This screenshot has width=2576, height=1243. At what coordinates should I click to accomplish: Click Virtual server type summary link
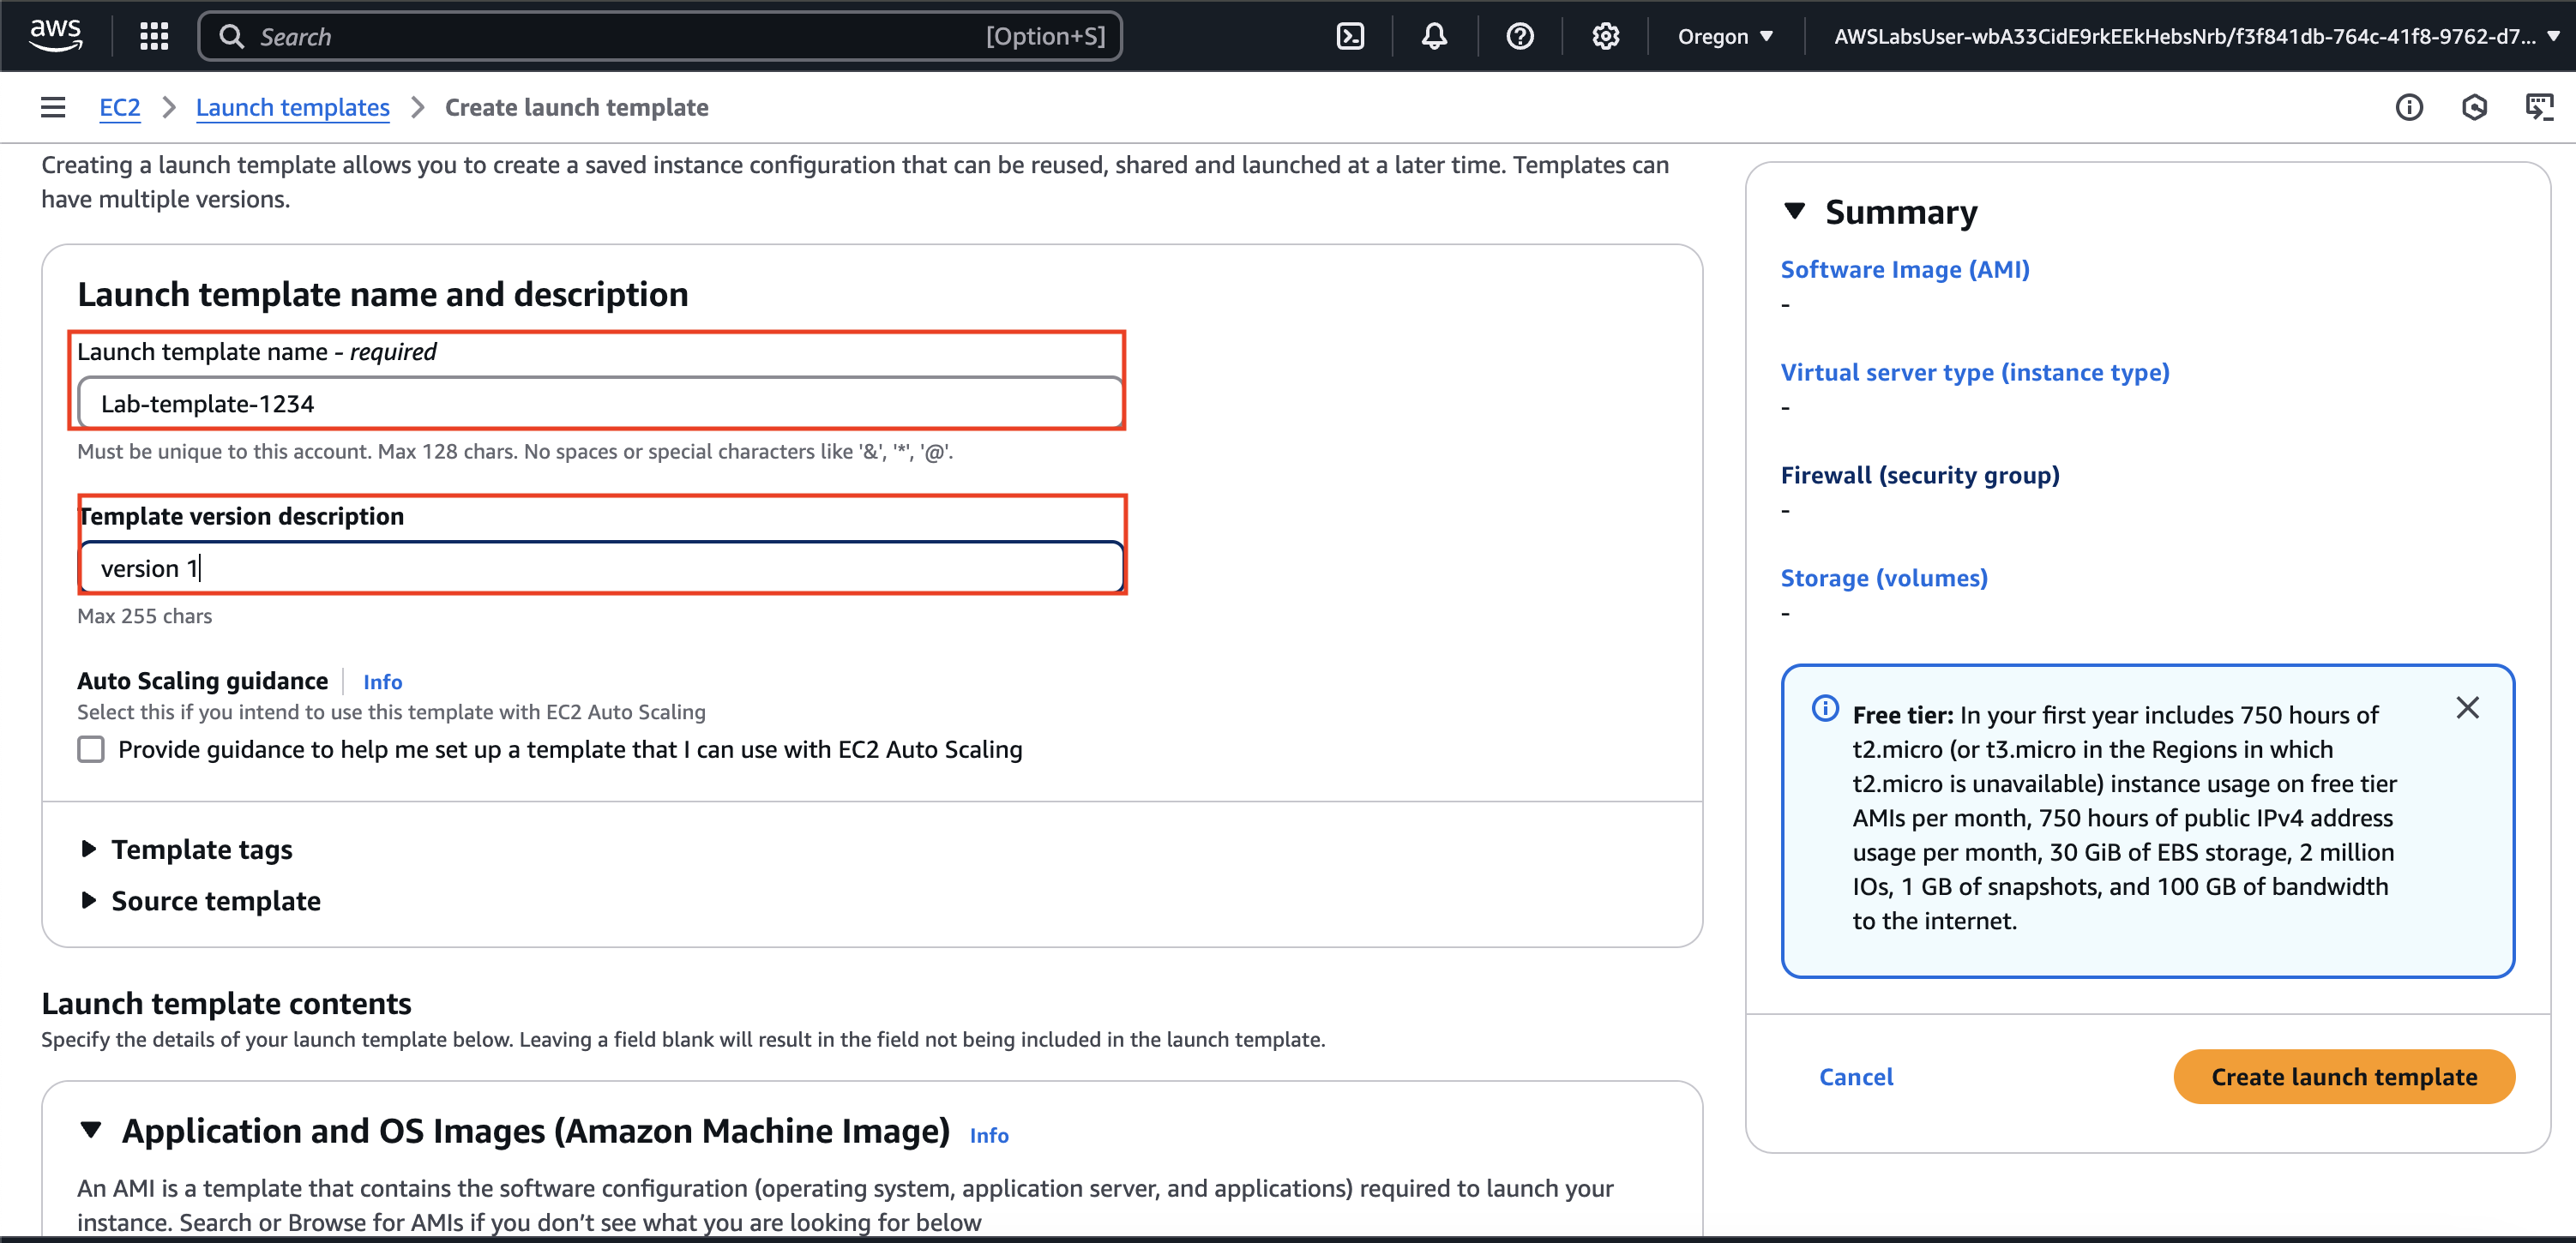point(1975,372)
